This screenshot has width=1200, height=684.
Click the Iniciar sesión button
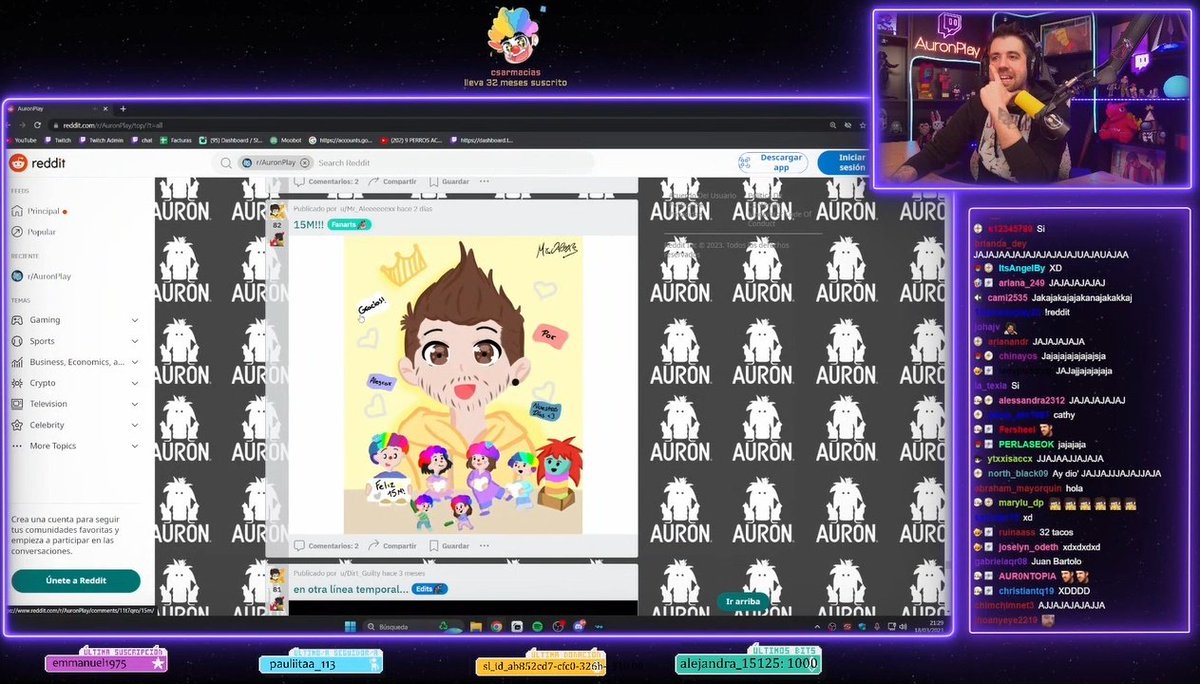(x=842, y=162)
